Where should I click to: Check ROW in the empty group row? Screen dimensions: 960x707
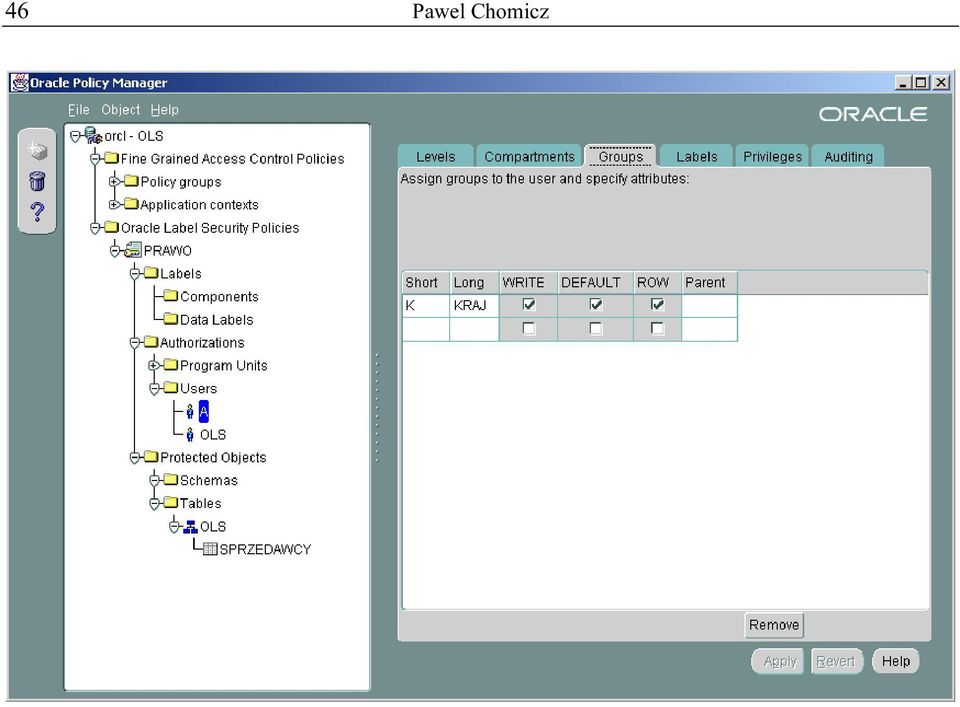(x=657, y=329)
